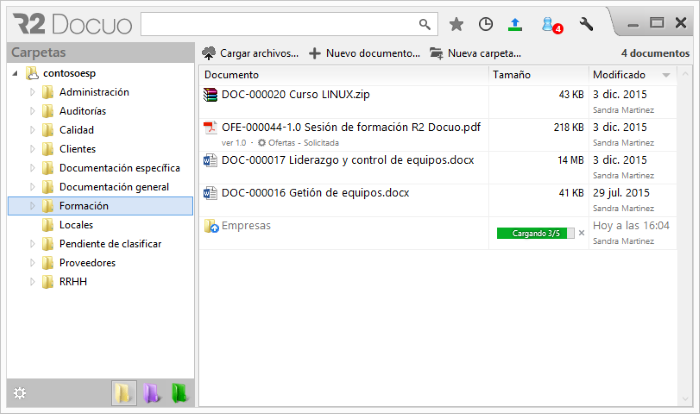Expand the Calidad folder

click(32, 130)
